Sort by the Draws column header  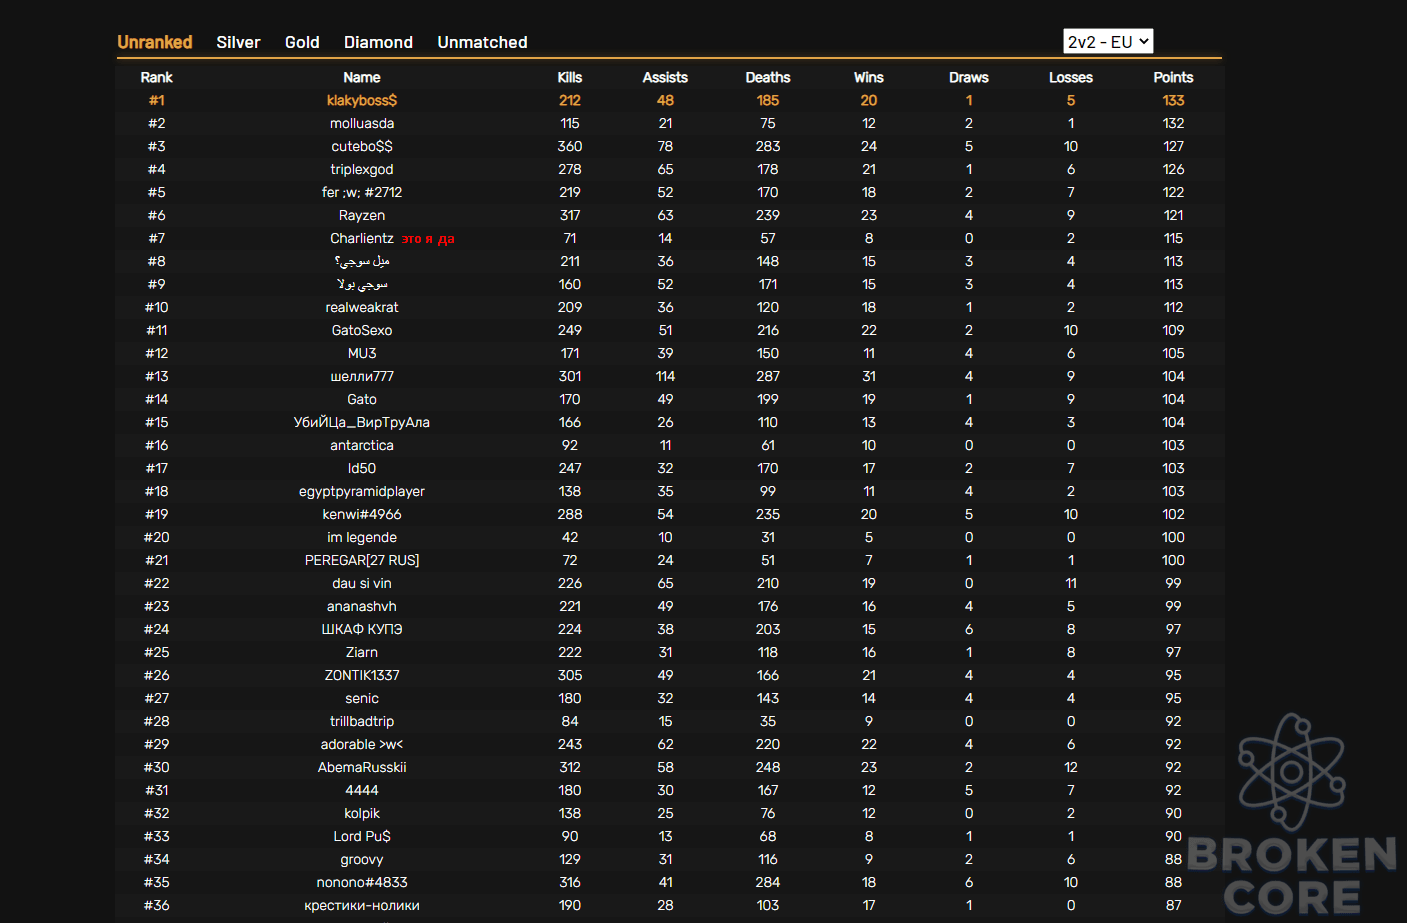tap(969, 77)
